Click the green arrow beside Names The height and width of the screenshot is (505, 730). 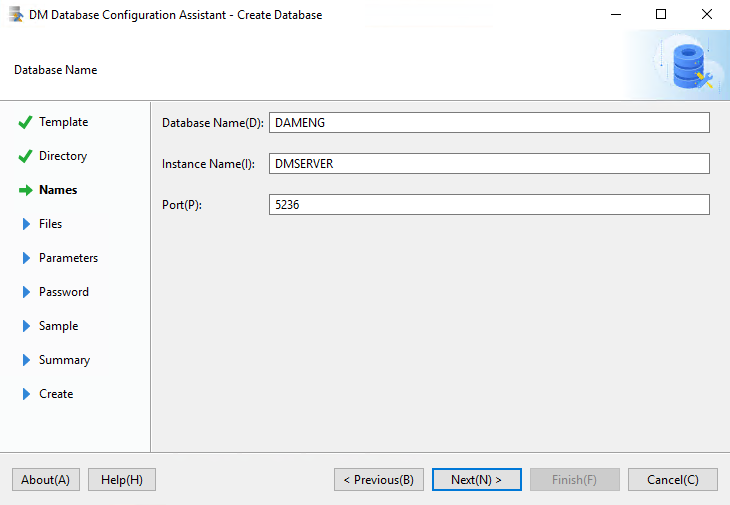(x=26, y=190)
